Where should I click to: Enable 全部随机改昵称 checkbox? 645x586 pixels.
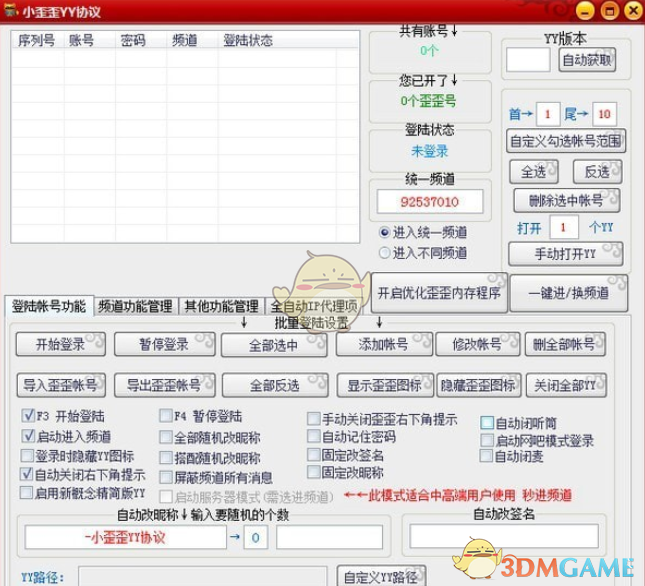click(166, 437)
